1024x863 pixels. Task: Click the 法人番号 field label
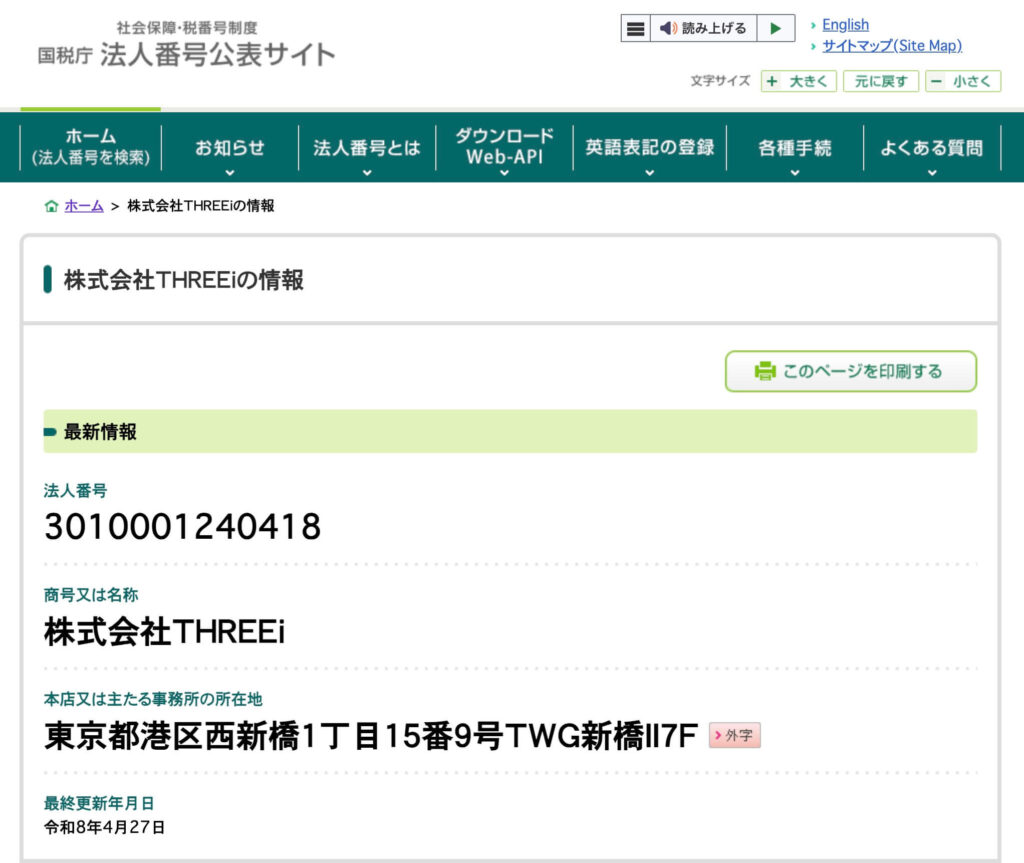coord(75,491)
